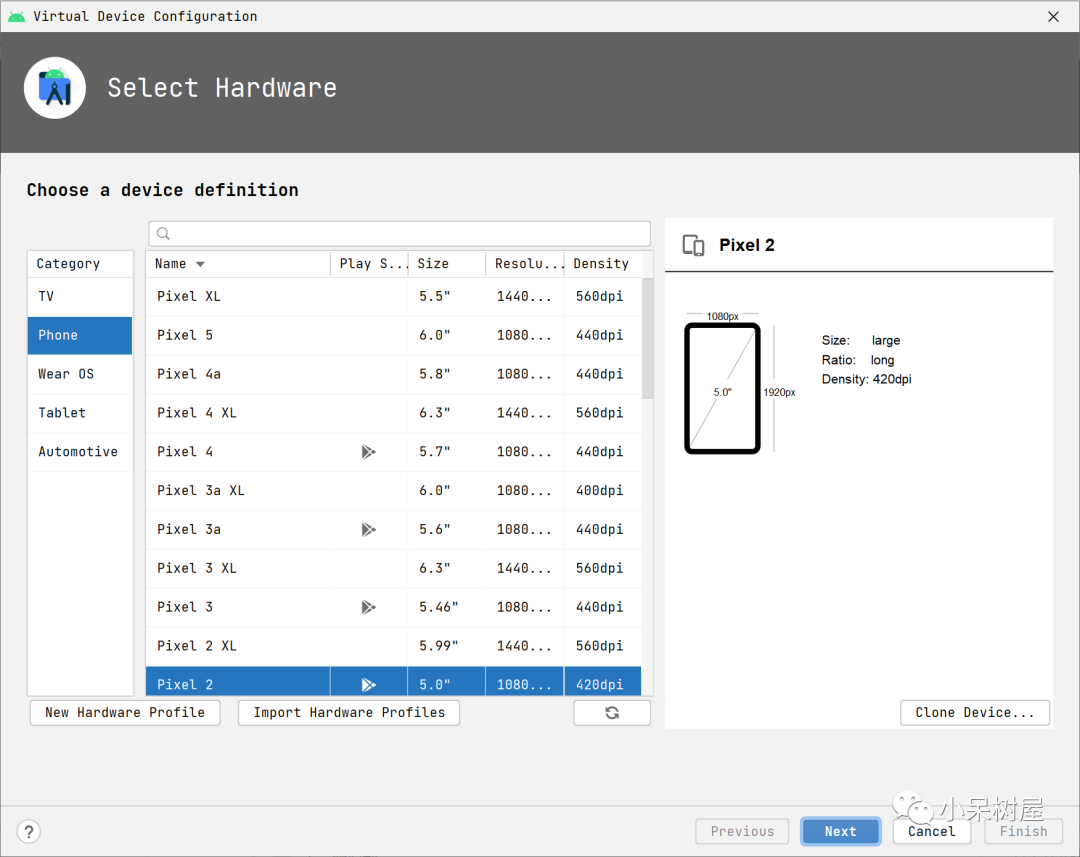Sort devices using the Name column arrow
1080x857 pixels.
(x=200, y=264)
